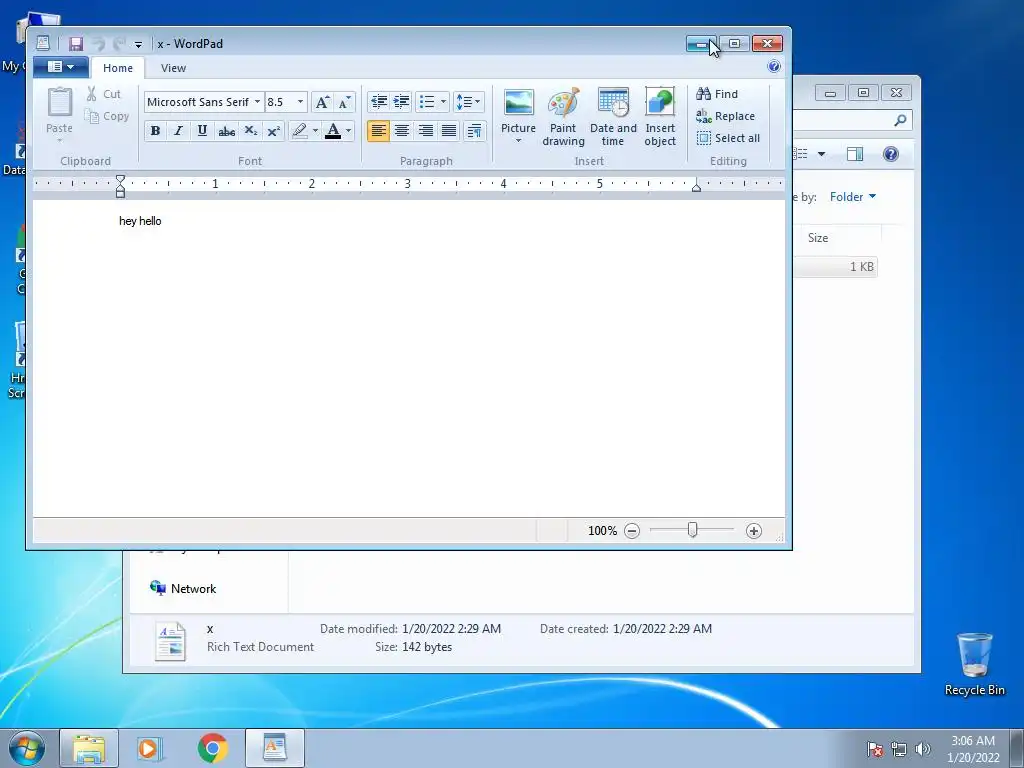Click Replace in Editing group
Viewport: 1024px width, 768px height.
pos(726,116)
